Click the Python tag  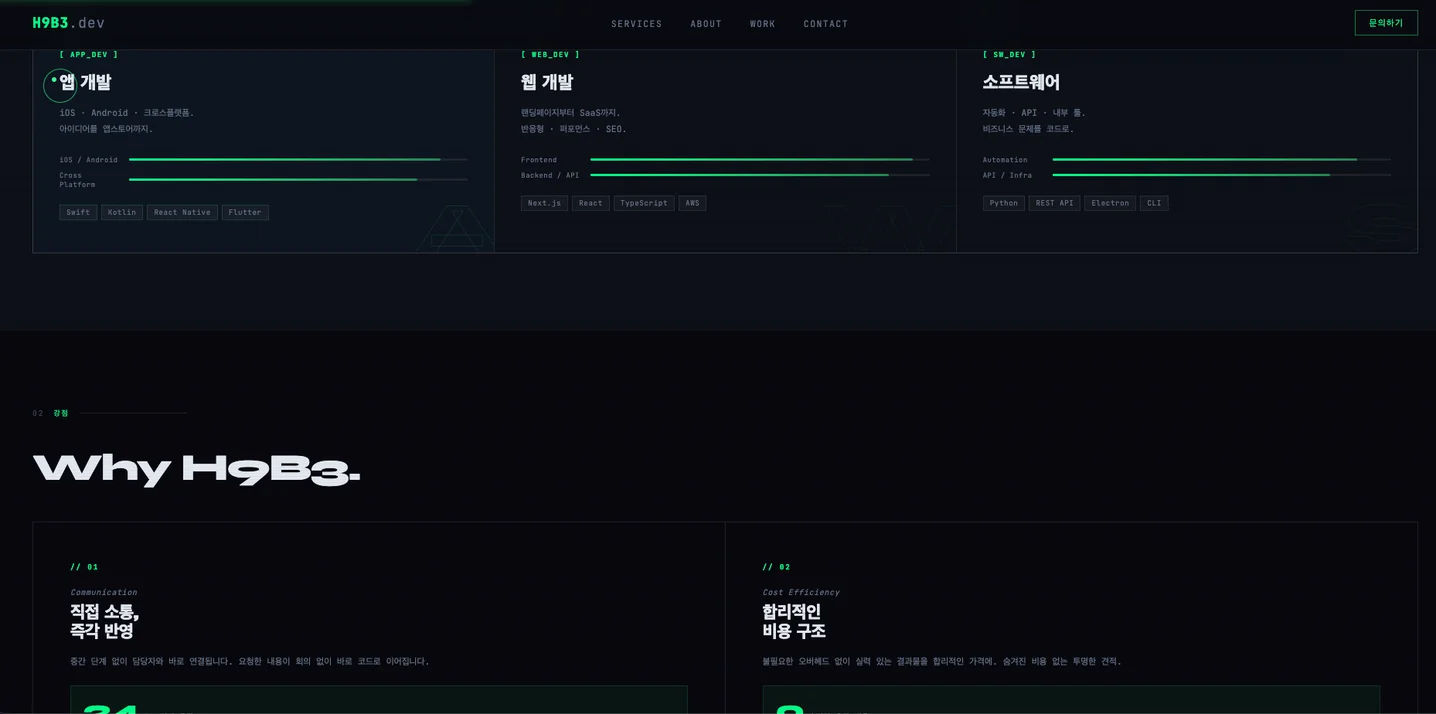click(x=1004, y=203)
